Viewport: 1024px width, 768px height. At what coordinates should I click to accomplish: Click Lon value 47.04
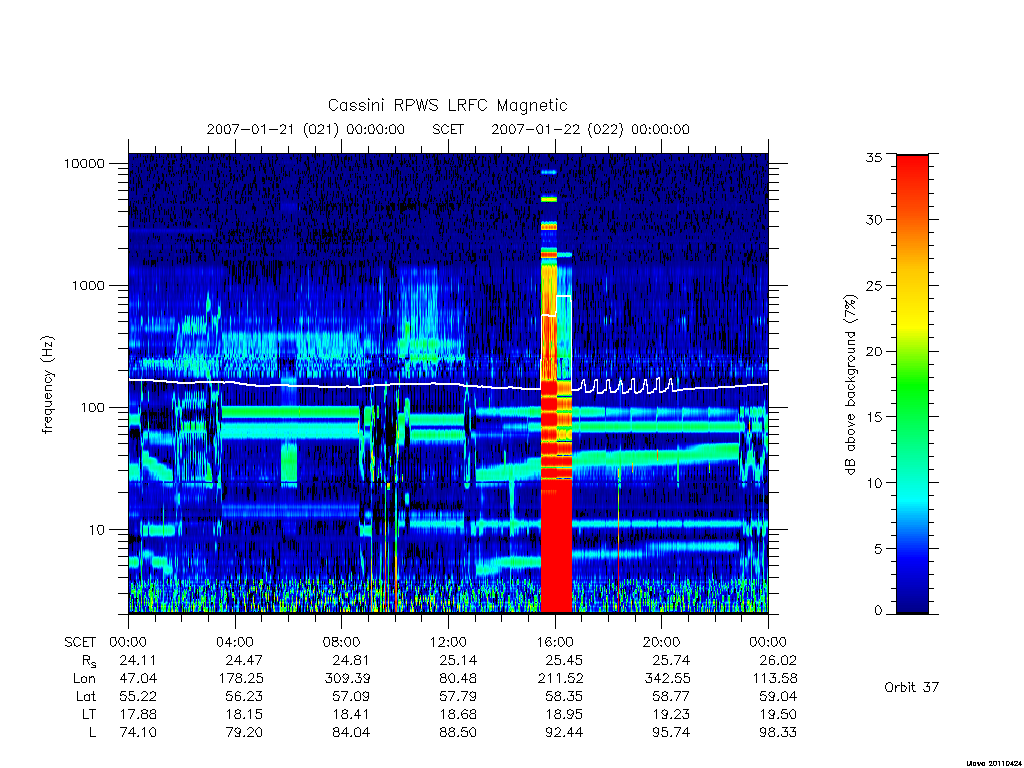pos(138,679)
